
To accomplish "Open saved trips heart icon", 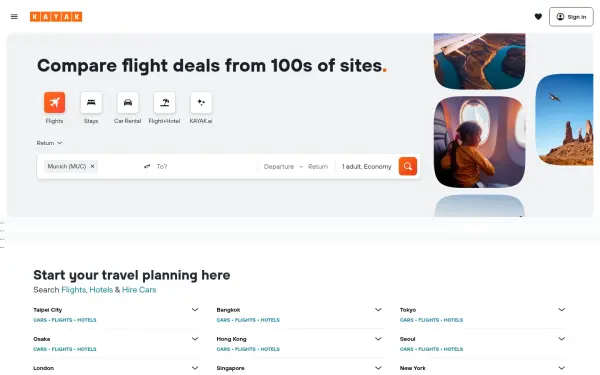I will coord(538,16).
